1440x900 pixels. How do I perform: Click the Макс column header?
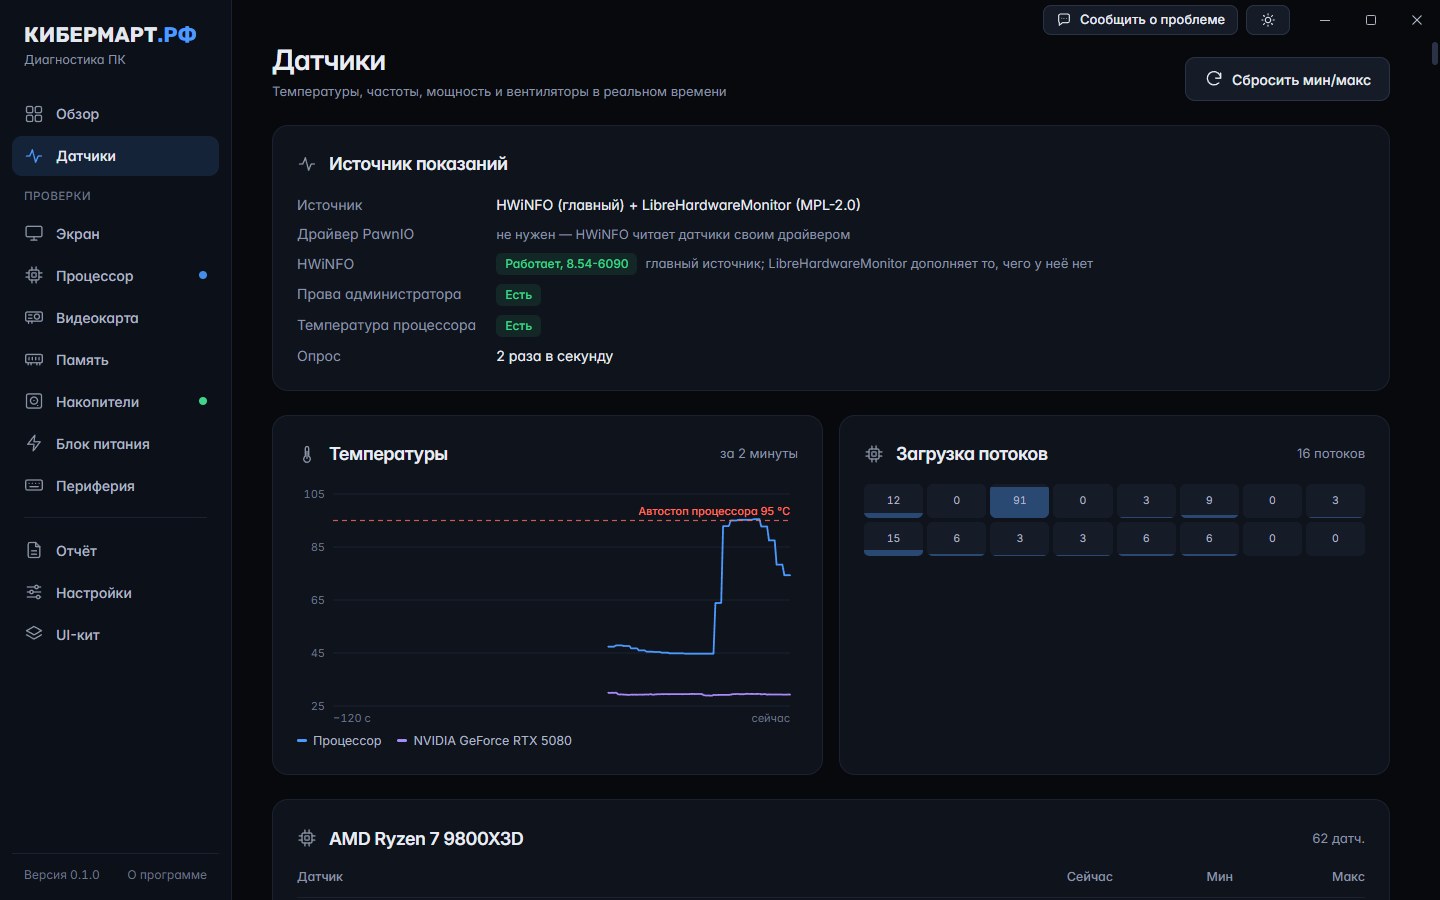[x=1348, y=877]
